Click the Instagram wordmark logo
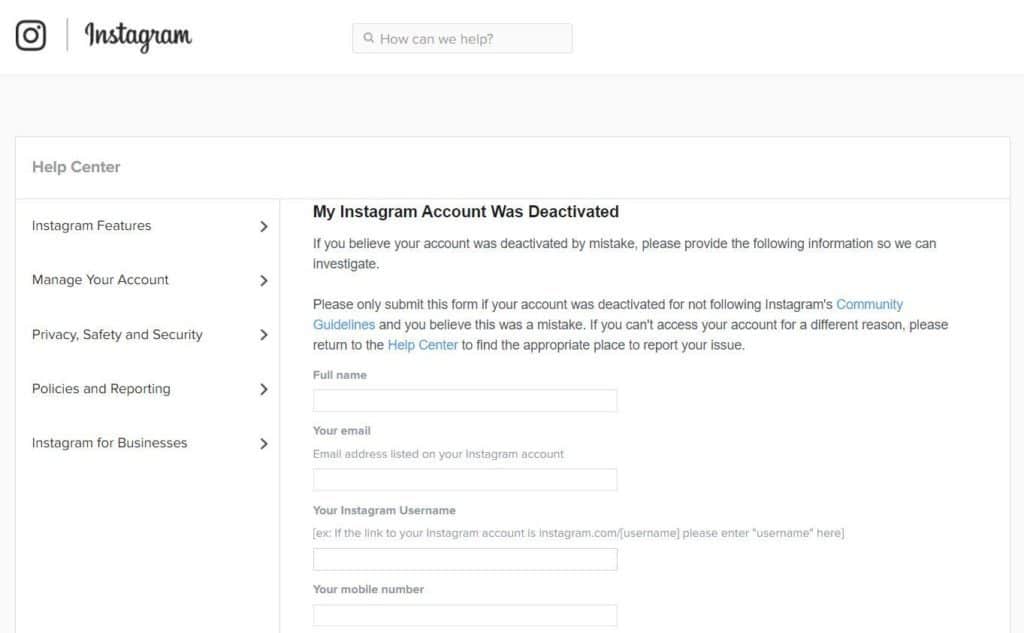Screen dimensions: 1024x633 click(138, 36)
